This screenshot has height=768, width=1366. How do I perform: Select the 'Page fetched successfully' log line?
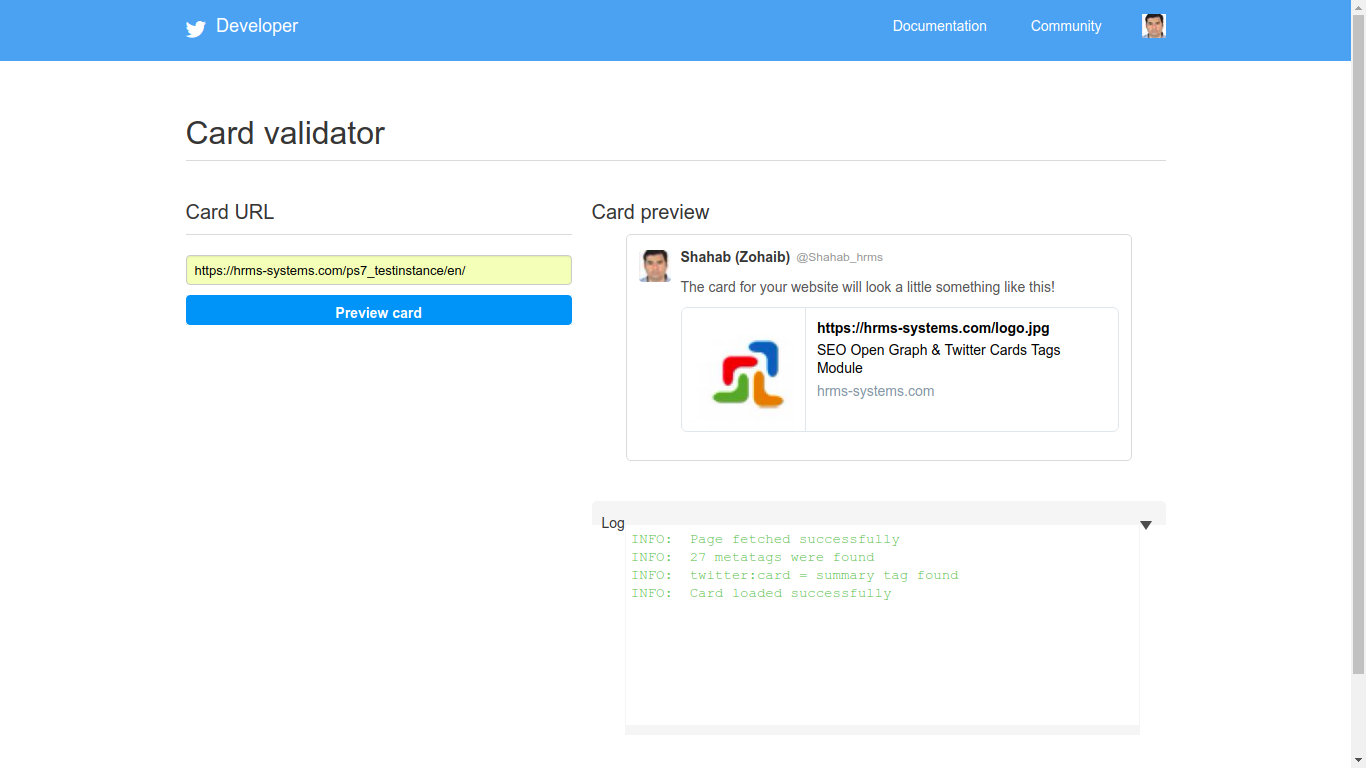765,539
